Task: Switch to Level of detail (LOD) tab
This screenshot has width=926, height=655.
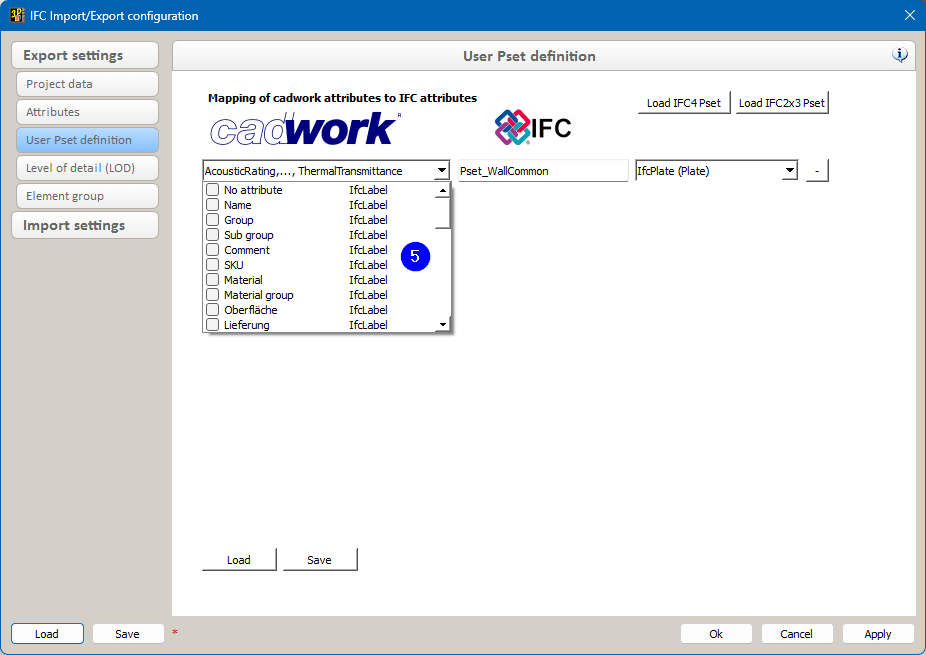Action: click(87, 168)
